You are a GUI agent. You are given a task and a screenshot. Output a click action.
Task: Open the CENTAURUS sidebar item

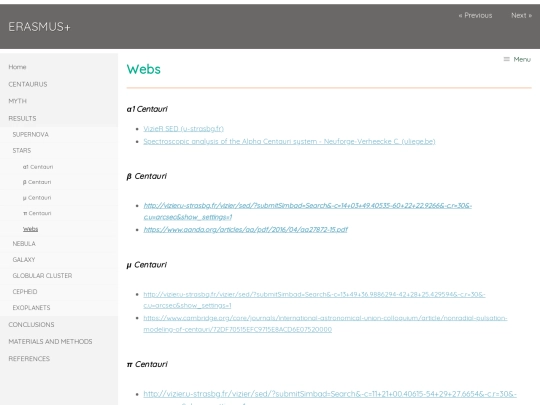coord(28,84)
